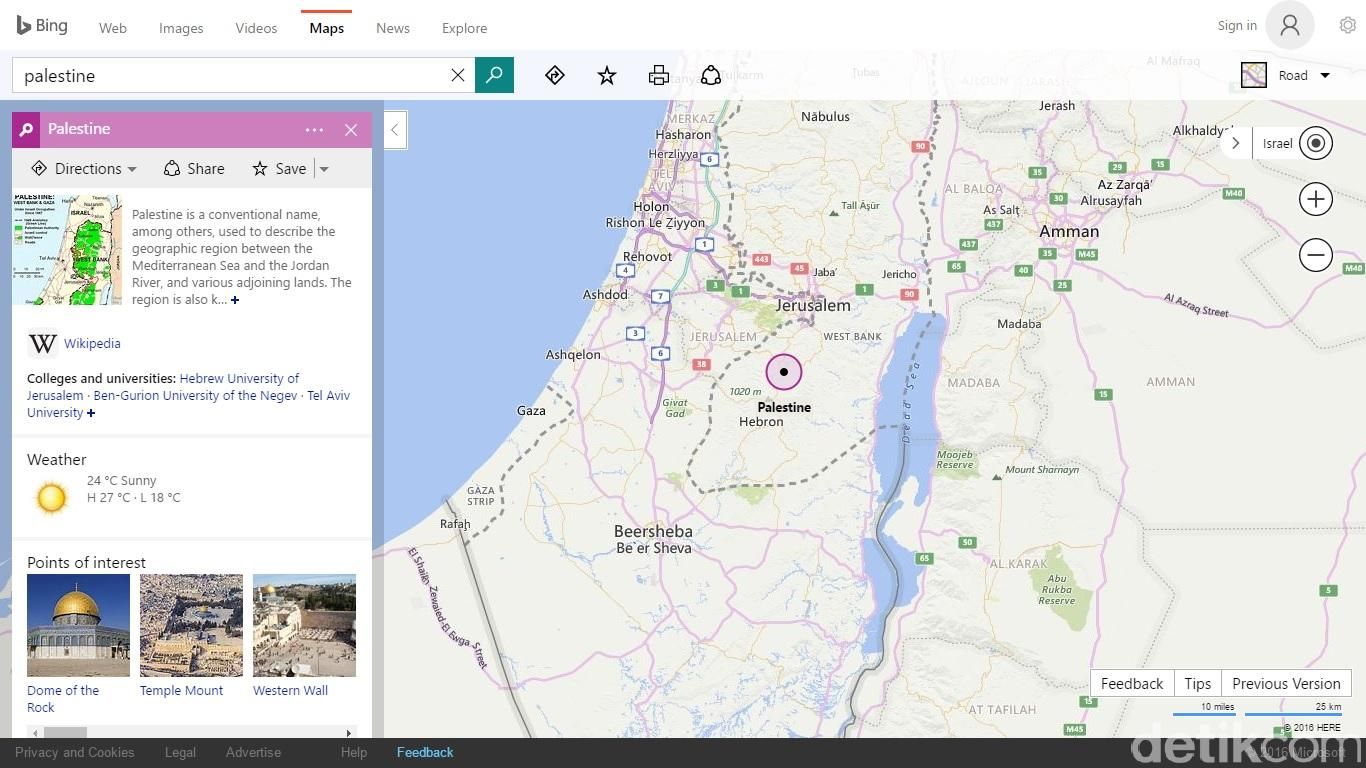
Task: Go to the News tab
Action: point(393,28)
